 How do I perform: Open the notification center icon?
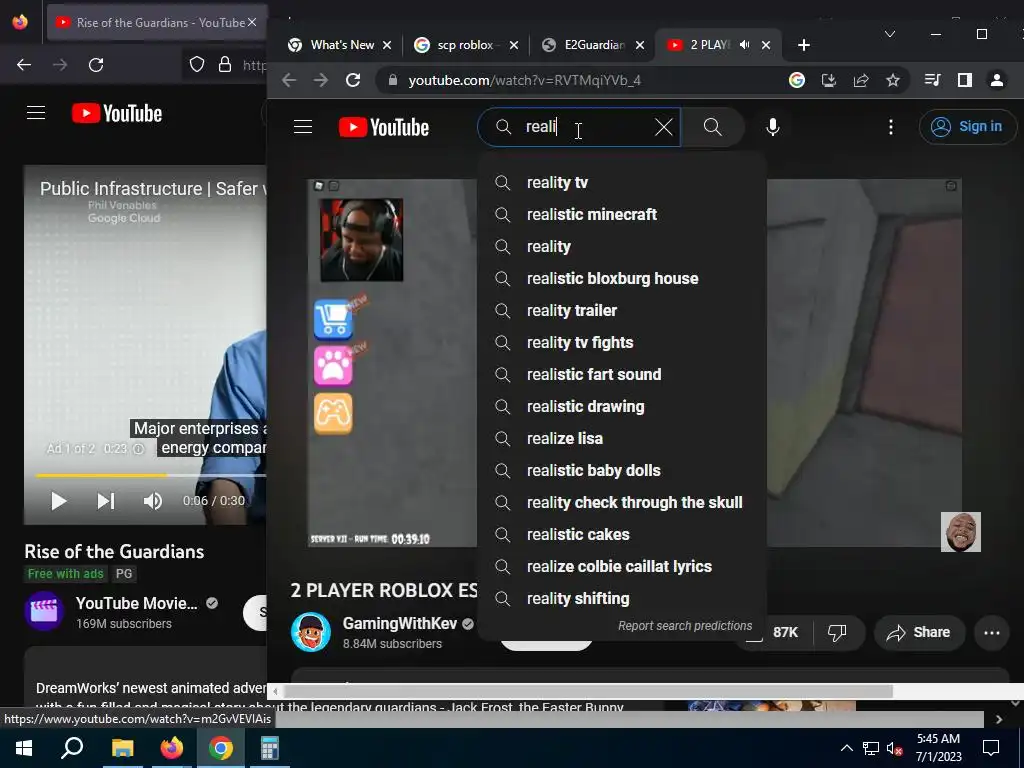tap(991, 748)
